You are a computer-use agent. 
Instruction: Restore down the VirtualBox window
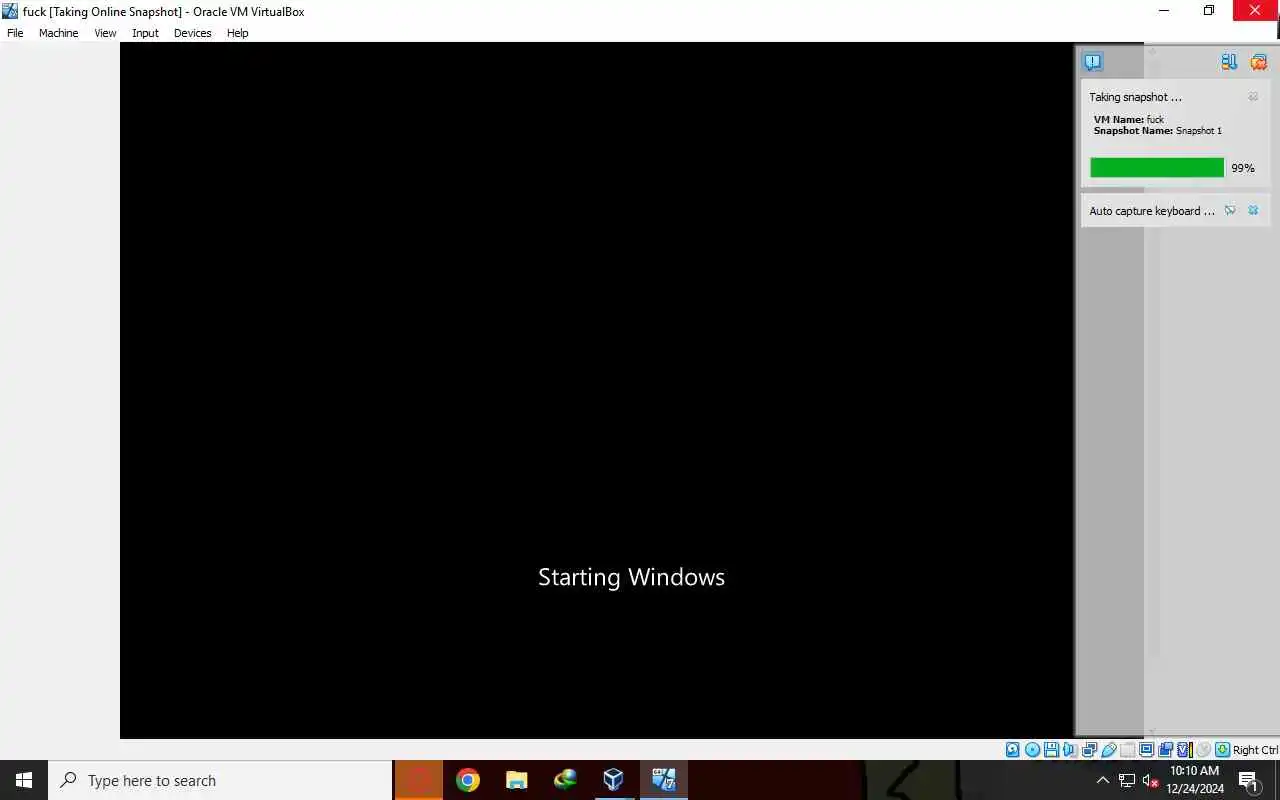1209,11
